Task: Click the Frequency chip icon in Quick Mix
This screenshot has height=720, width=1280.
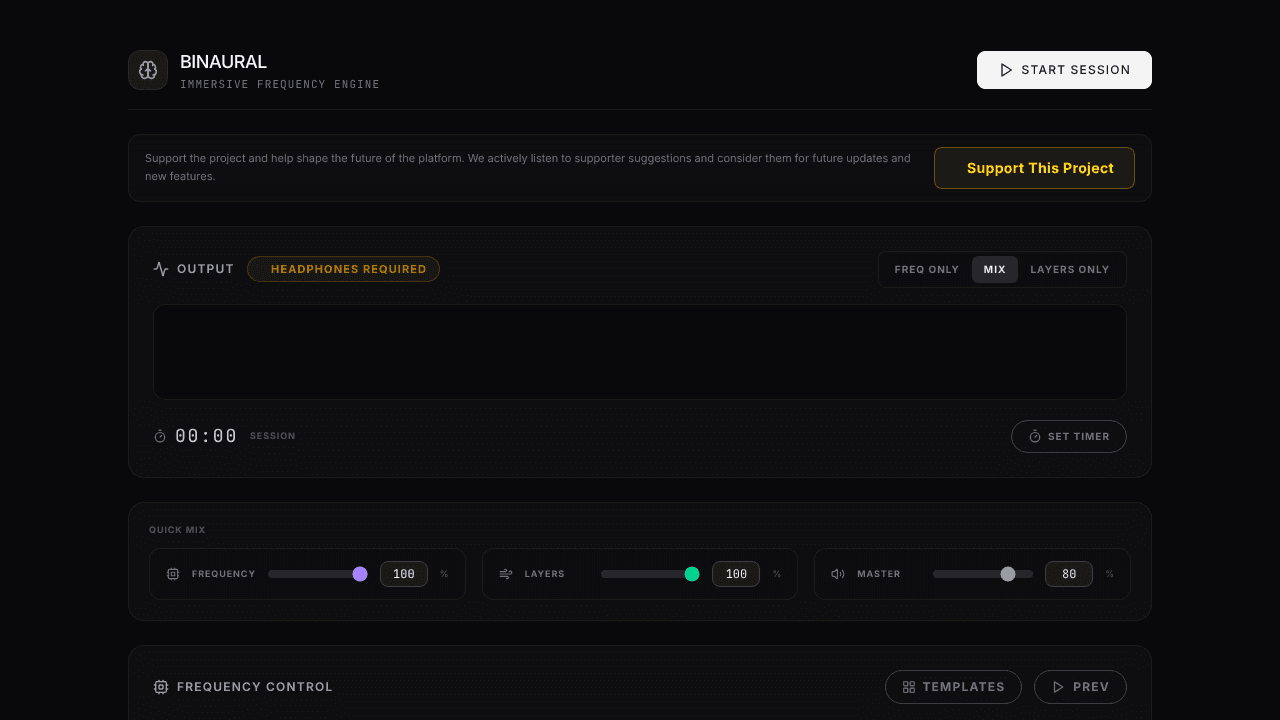Action: pos(173,574)
